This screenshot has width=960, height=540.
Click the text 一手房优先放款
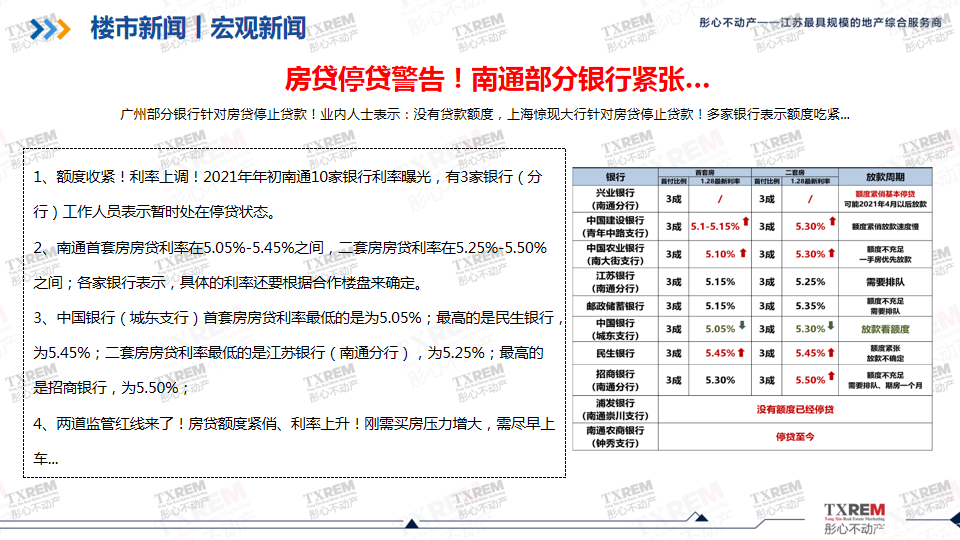tap(885, 259)
